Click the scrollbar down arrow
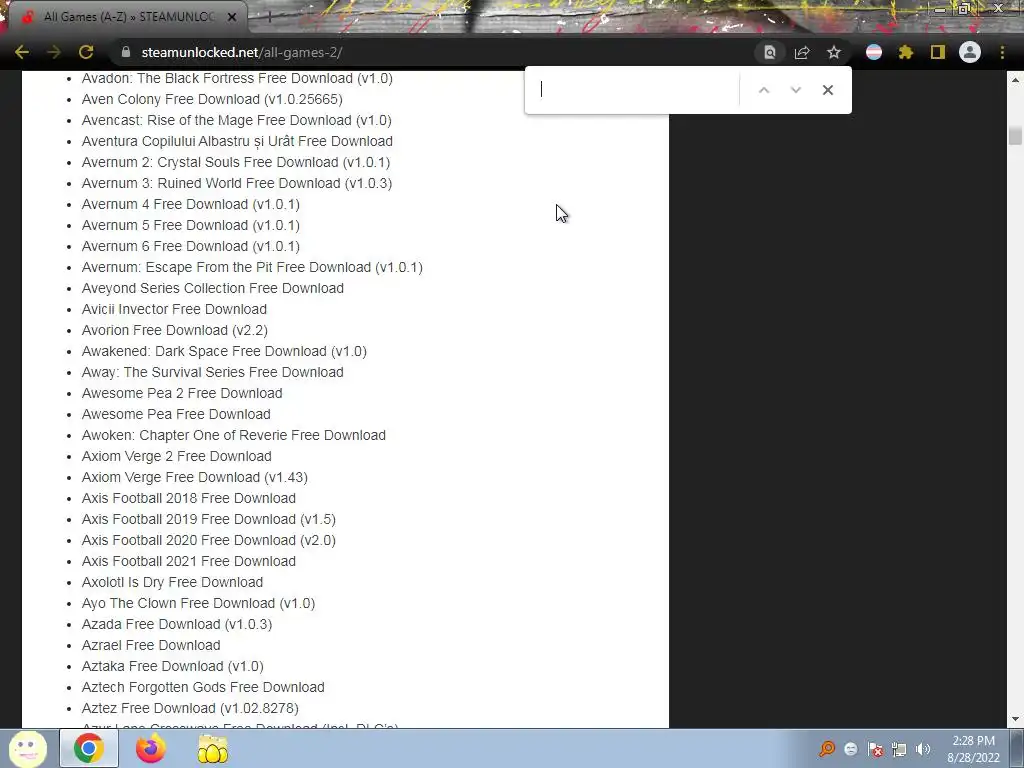The height and width of the screenshot is (768, 1024). [1015, 719]
